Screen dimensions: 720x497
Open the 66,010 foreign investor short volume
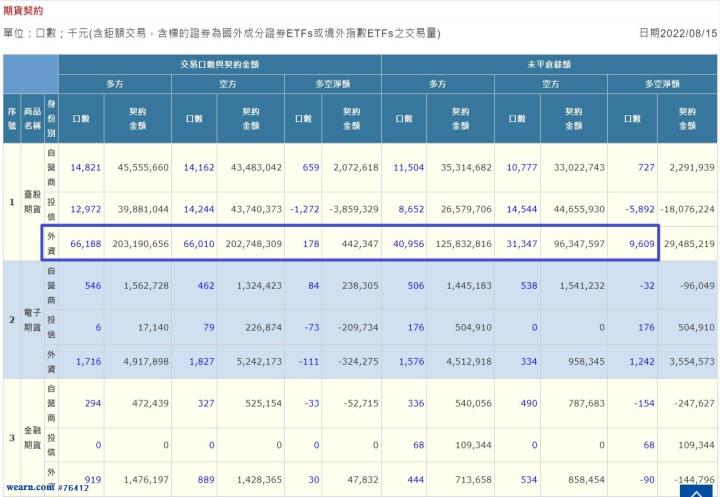point(199,242)
